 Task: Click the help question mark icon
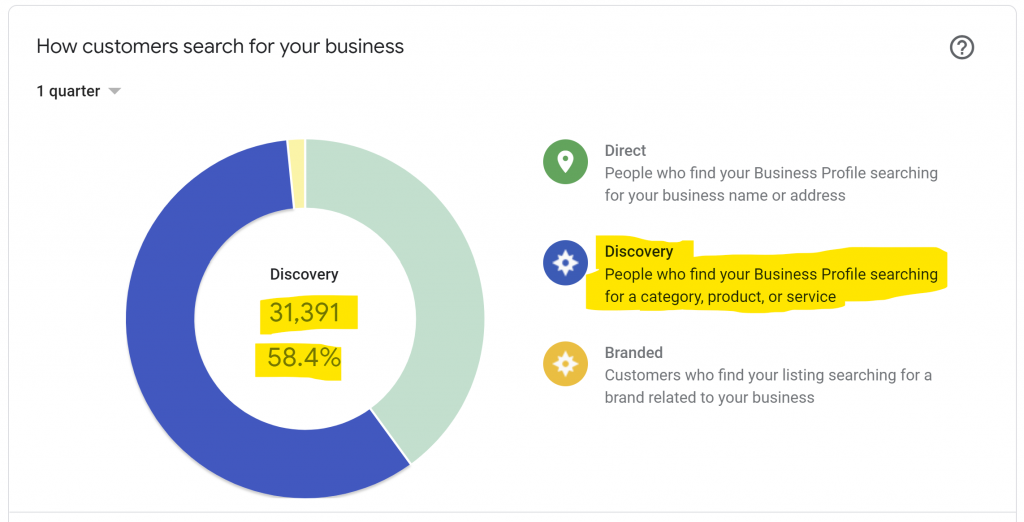961,47
